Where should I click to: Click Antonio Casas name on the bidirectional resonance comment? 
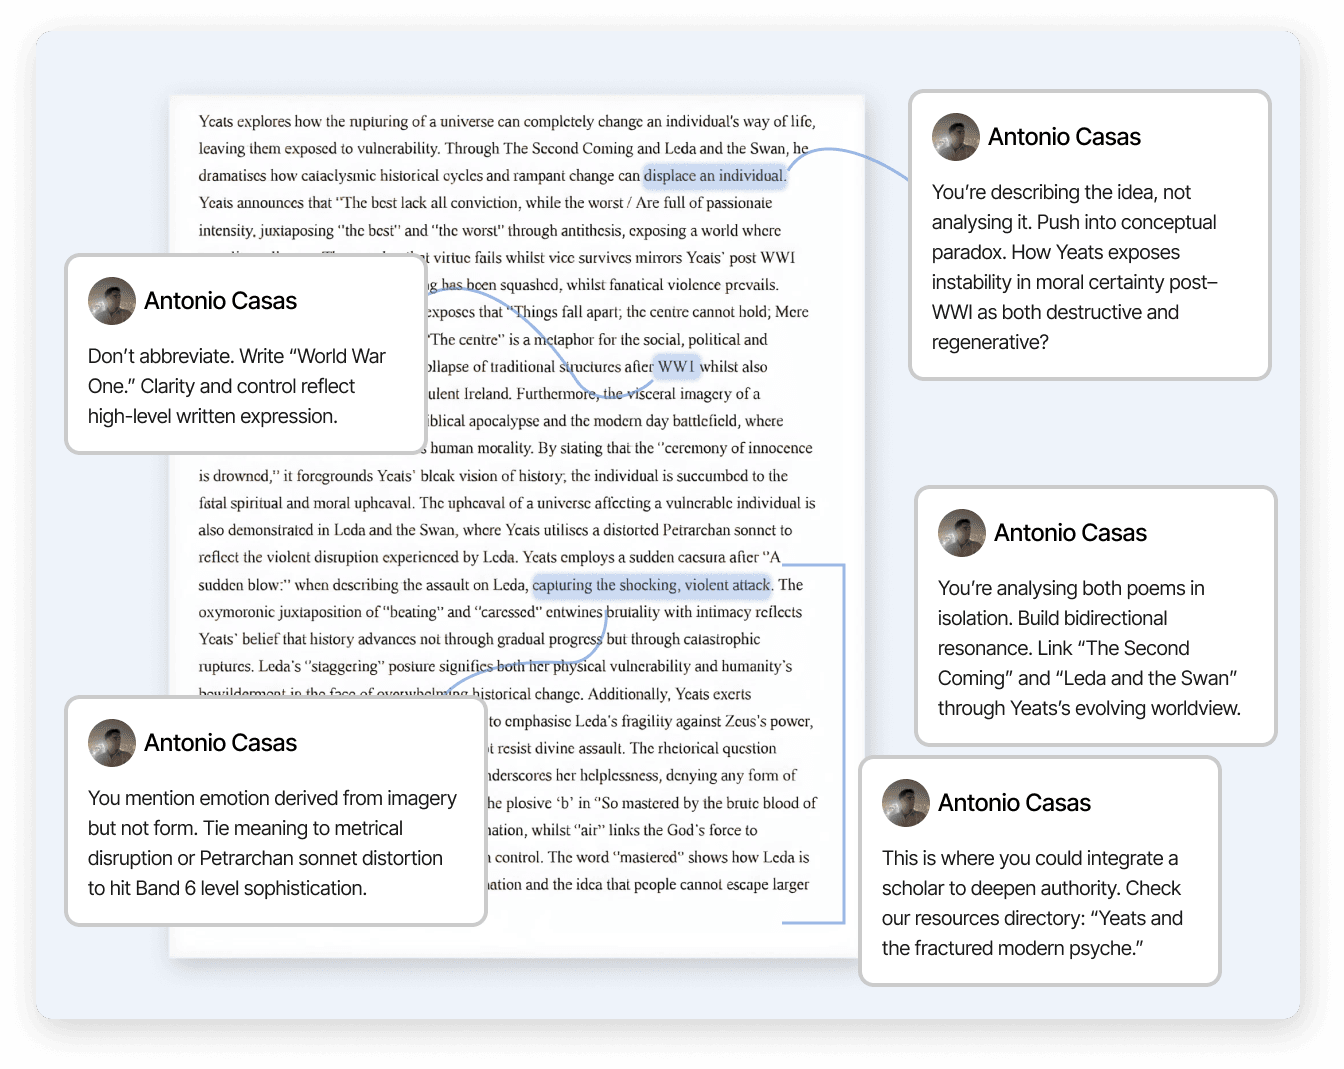pyautogui.click(x=1070, y=533)
